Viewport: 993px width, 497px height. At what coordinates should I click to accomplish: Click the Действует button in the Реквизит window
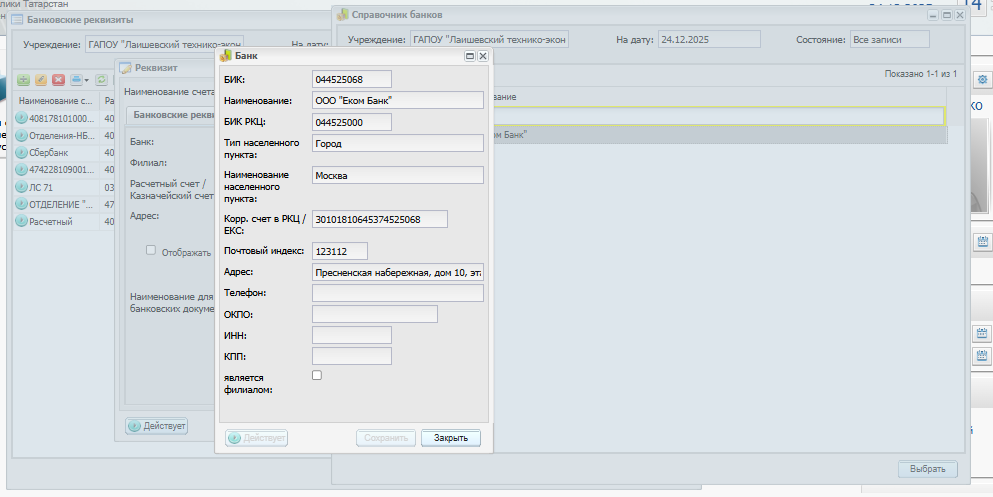[x=156, y=426]
